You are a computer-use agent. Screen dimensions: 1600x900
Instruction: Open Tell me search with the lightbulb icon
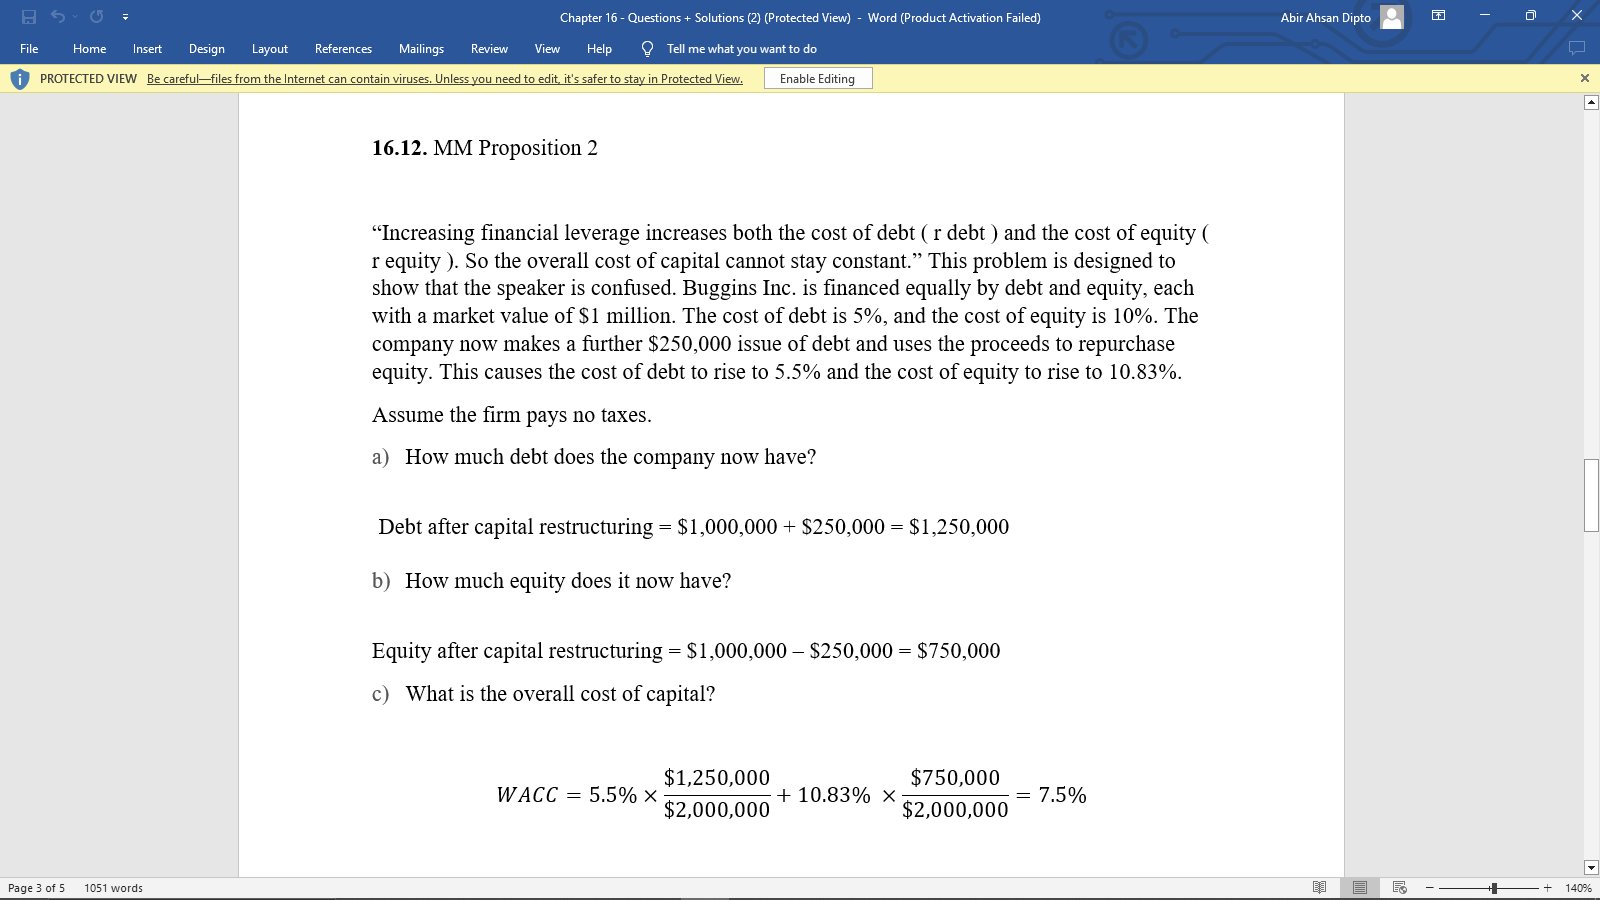646,48
